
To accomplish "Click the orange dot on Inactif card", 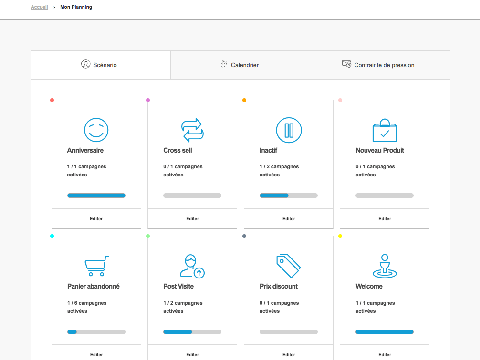I will [244, 100].
